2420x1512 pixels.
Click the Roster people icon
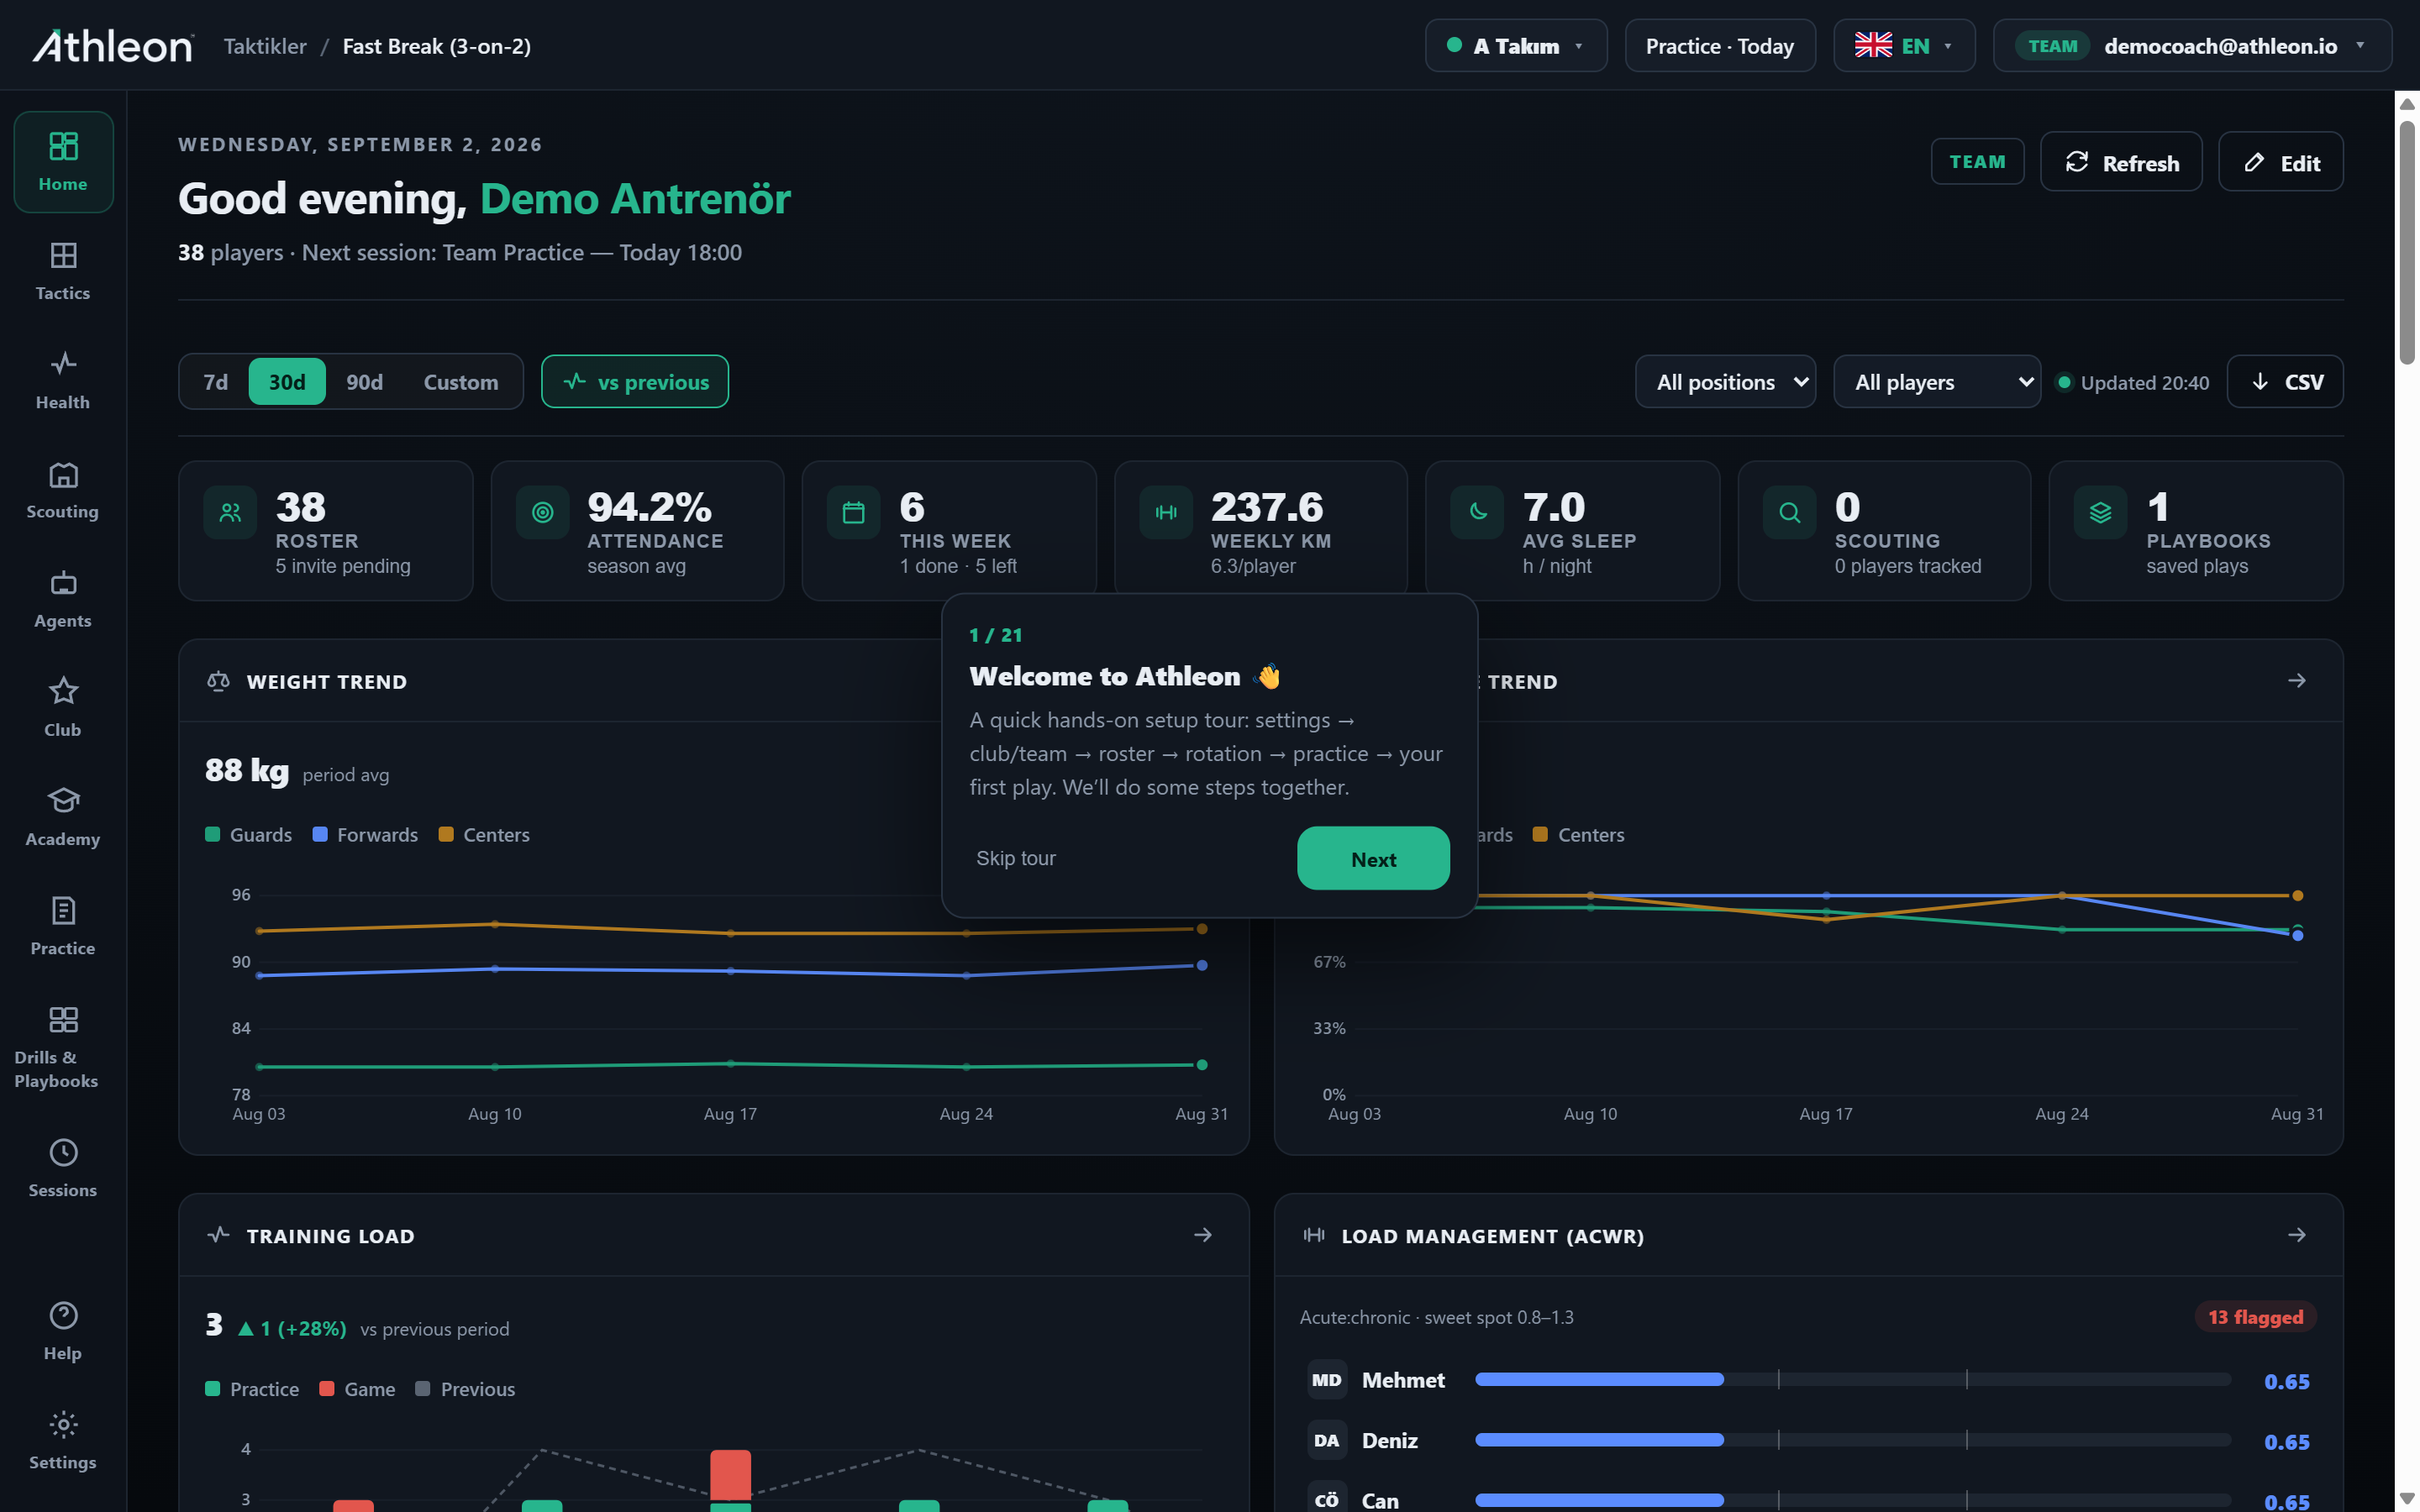coord(230,512)
